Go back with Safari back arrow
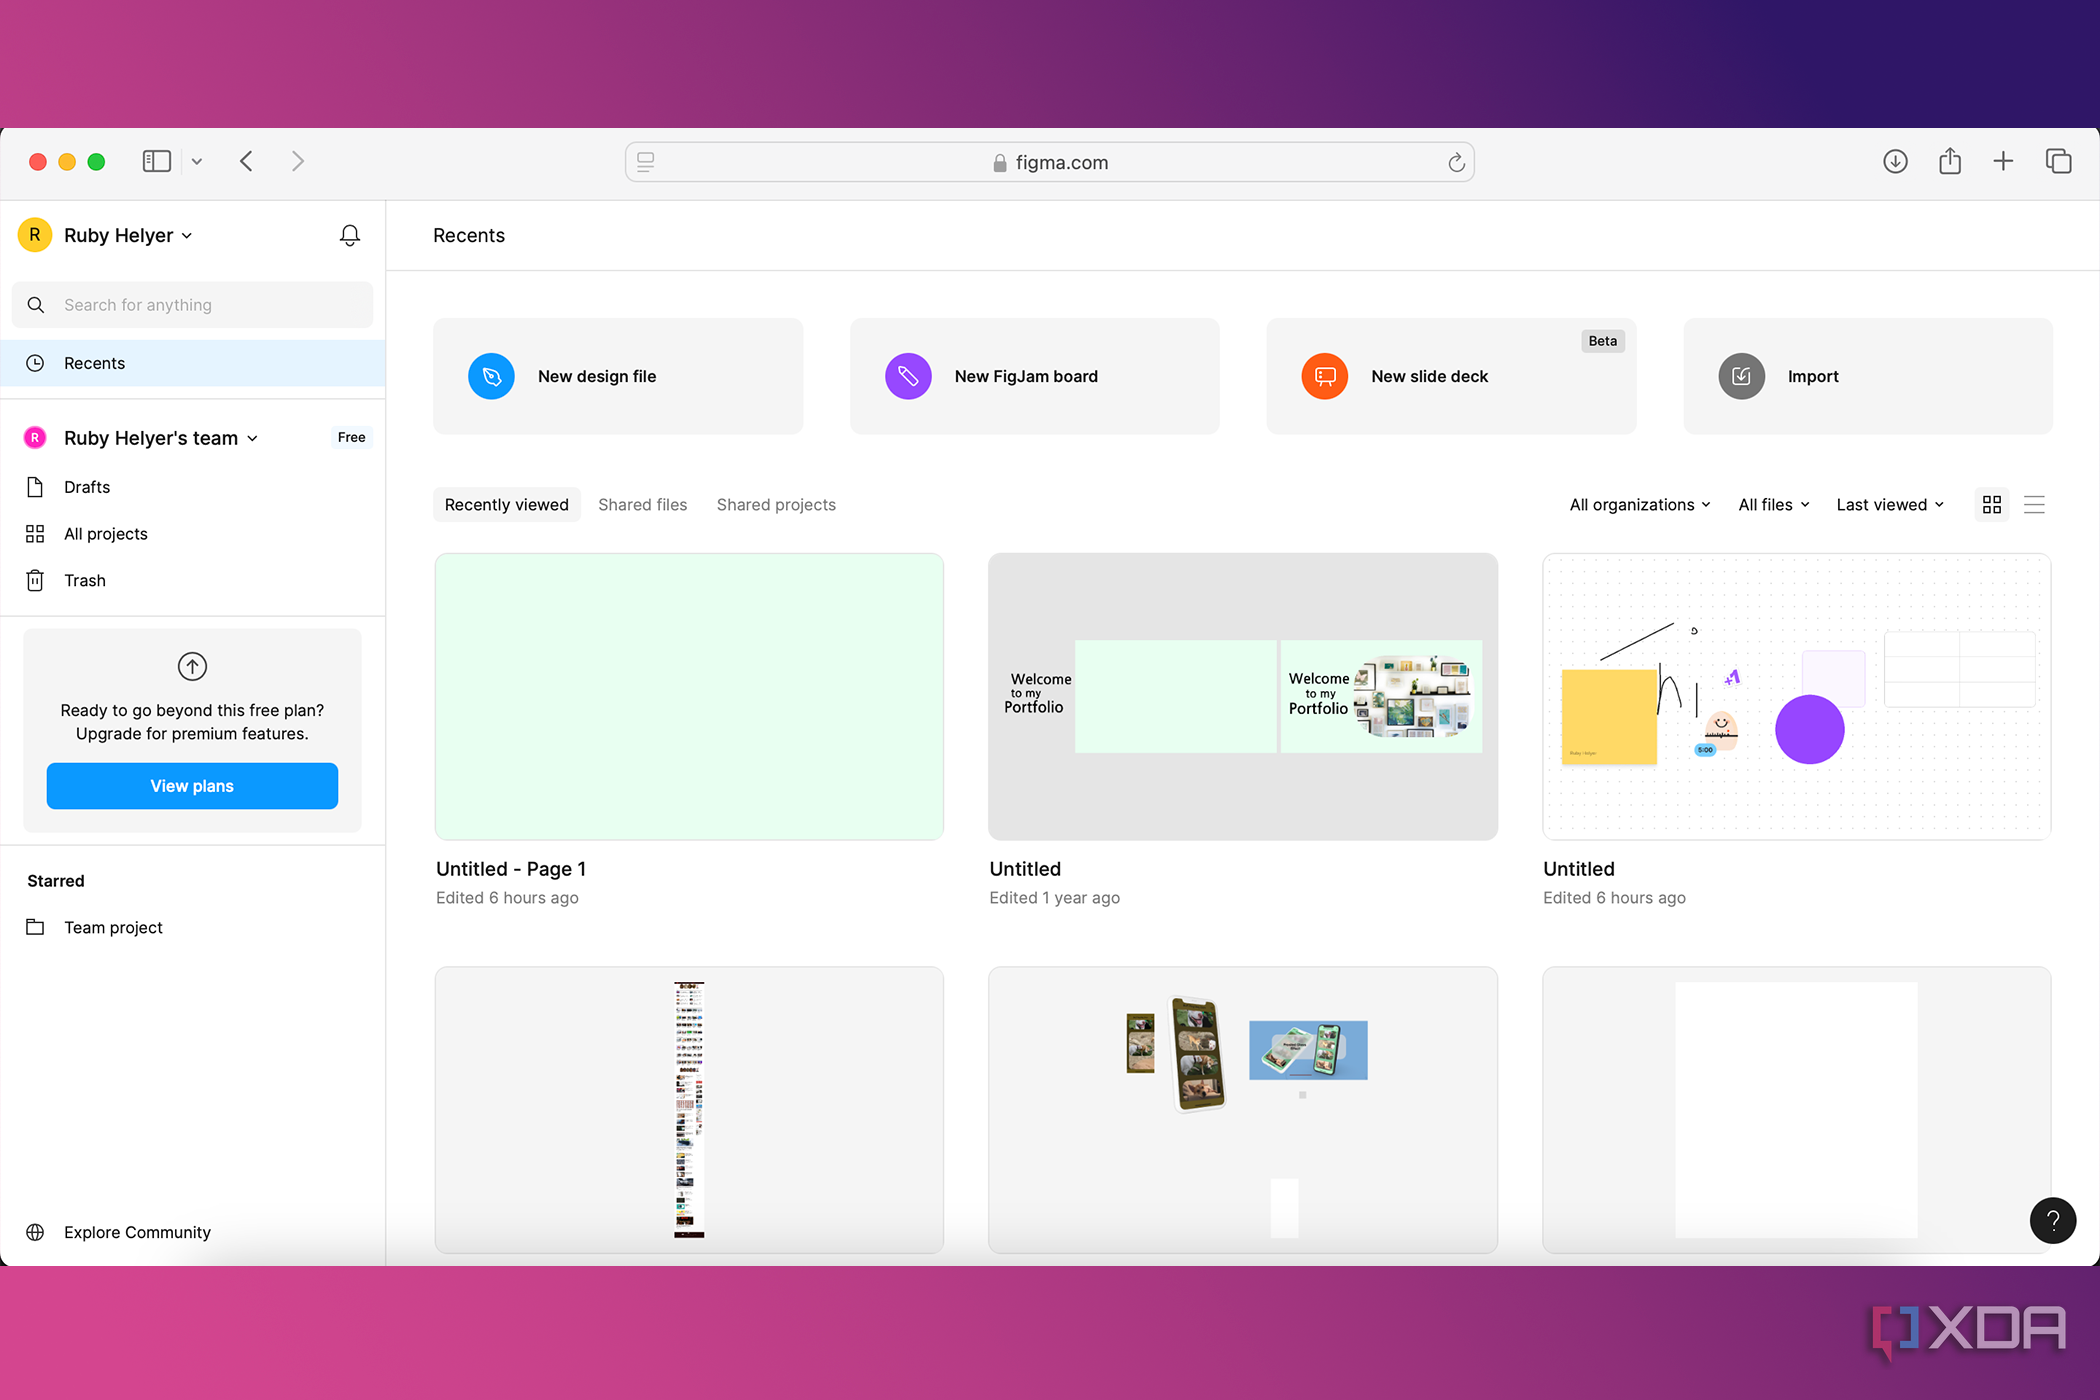The width and height of the screenshot is (2100, 1400). click(x=246, y=161)
